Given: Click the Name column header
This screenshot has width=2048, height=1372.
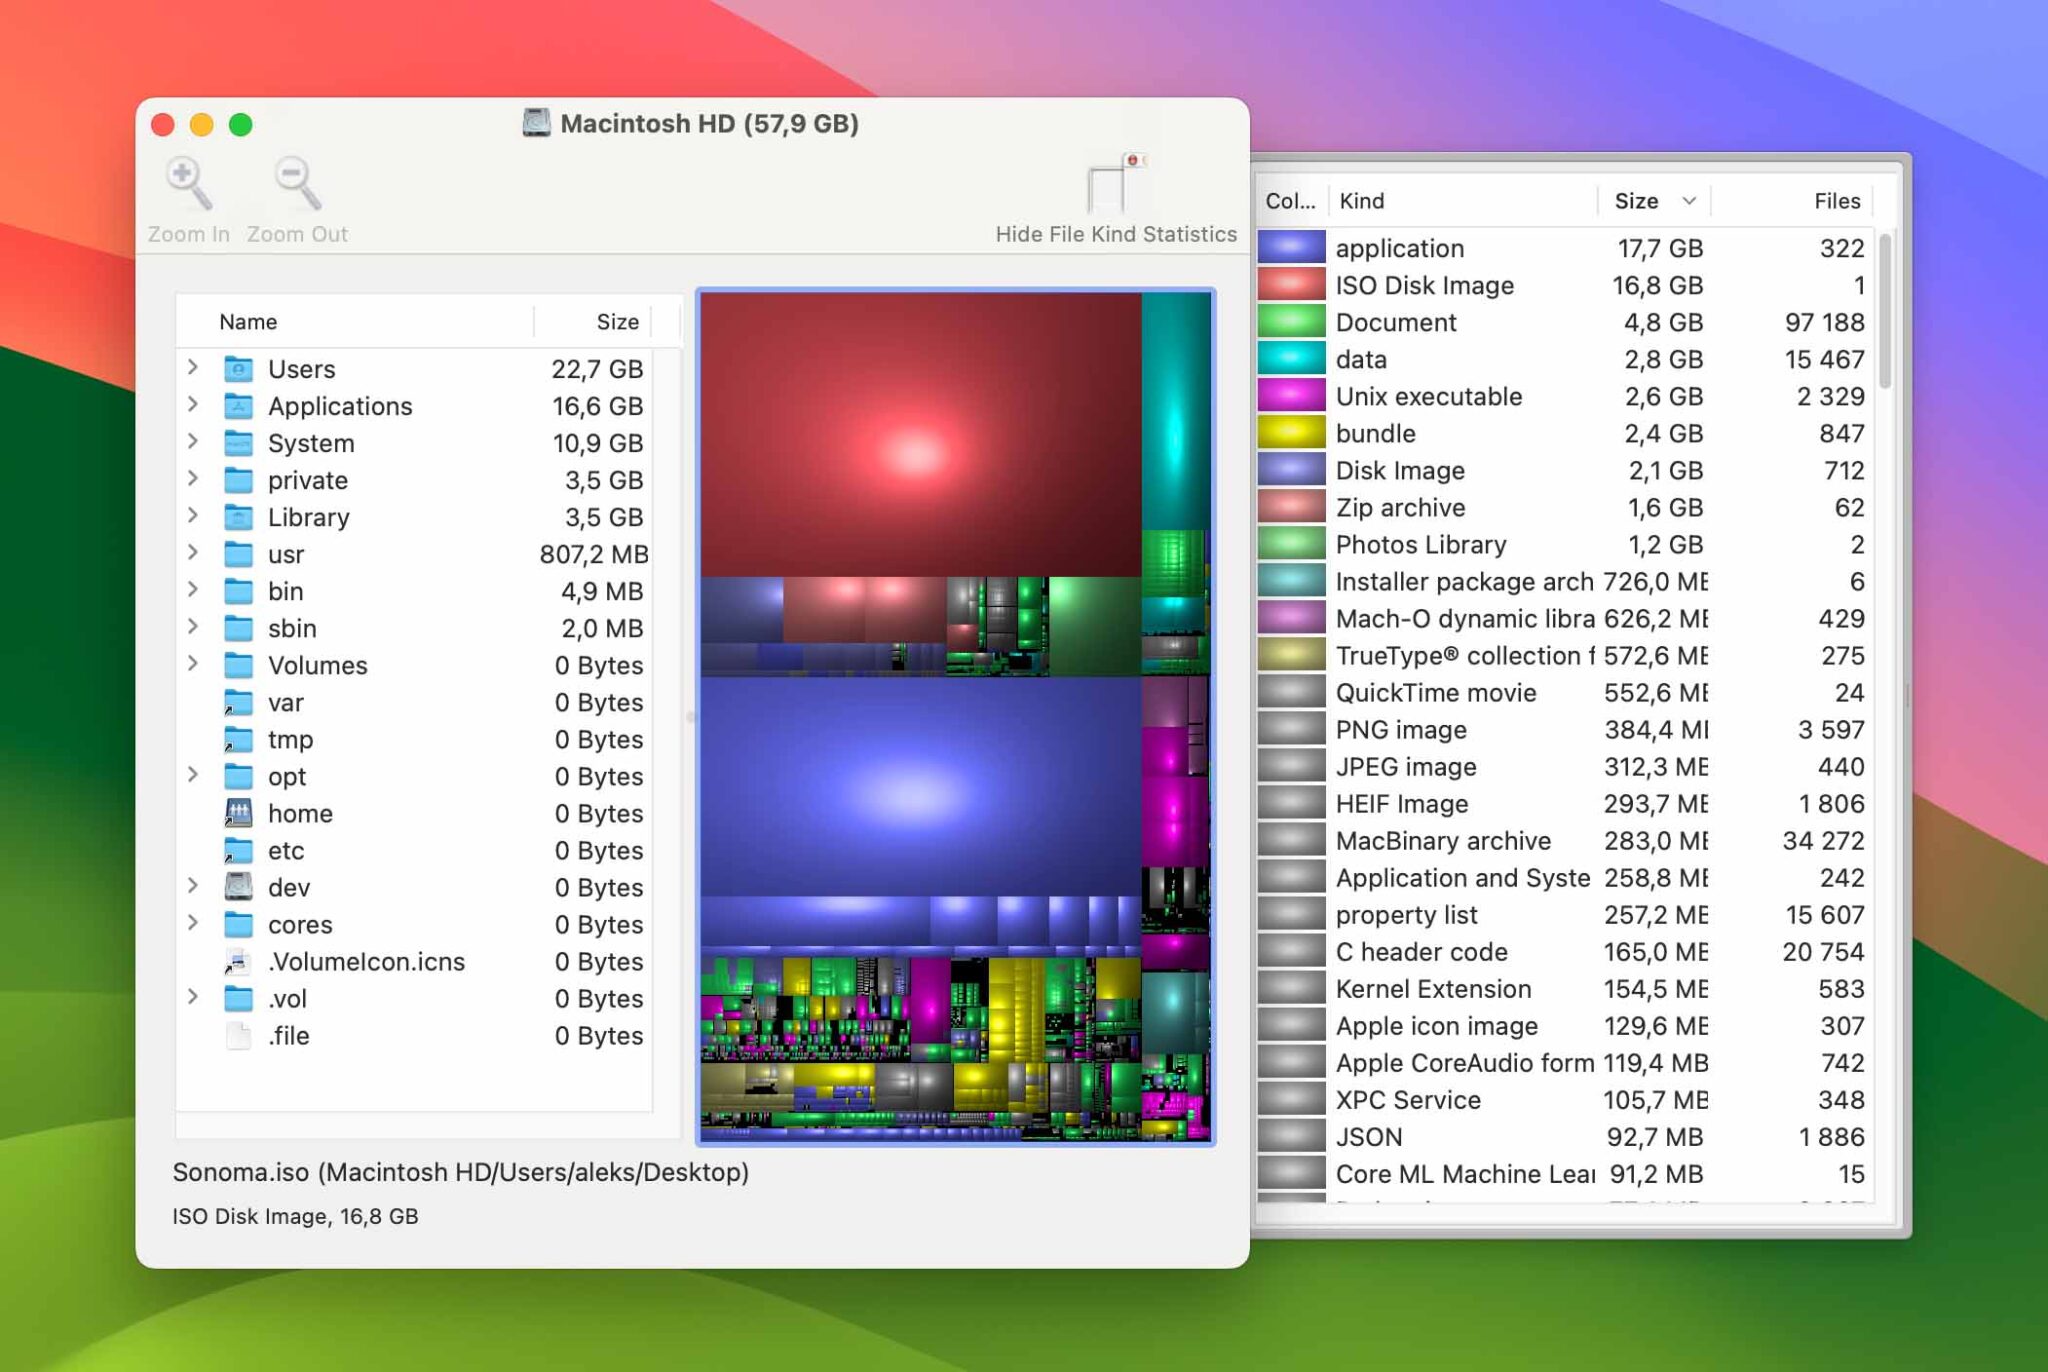Looking at the screenshot, I should [x=247, y=321].
